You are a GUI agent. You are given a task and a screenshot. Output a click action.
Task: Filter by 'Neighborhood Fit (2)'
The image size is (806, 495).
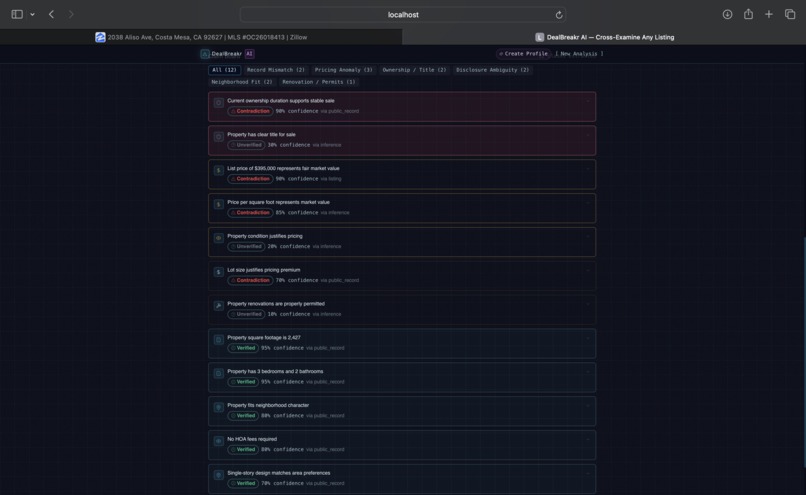[242, 82]
